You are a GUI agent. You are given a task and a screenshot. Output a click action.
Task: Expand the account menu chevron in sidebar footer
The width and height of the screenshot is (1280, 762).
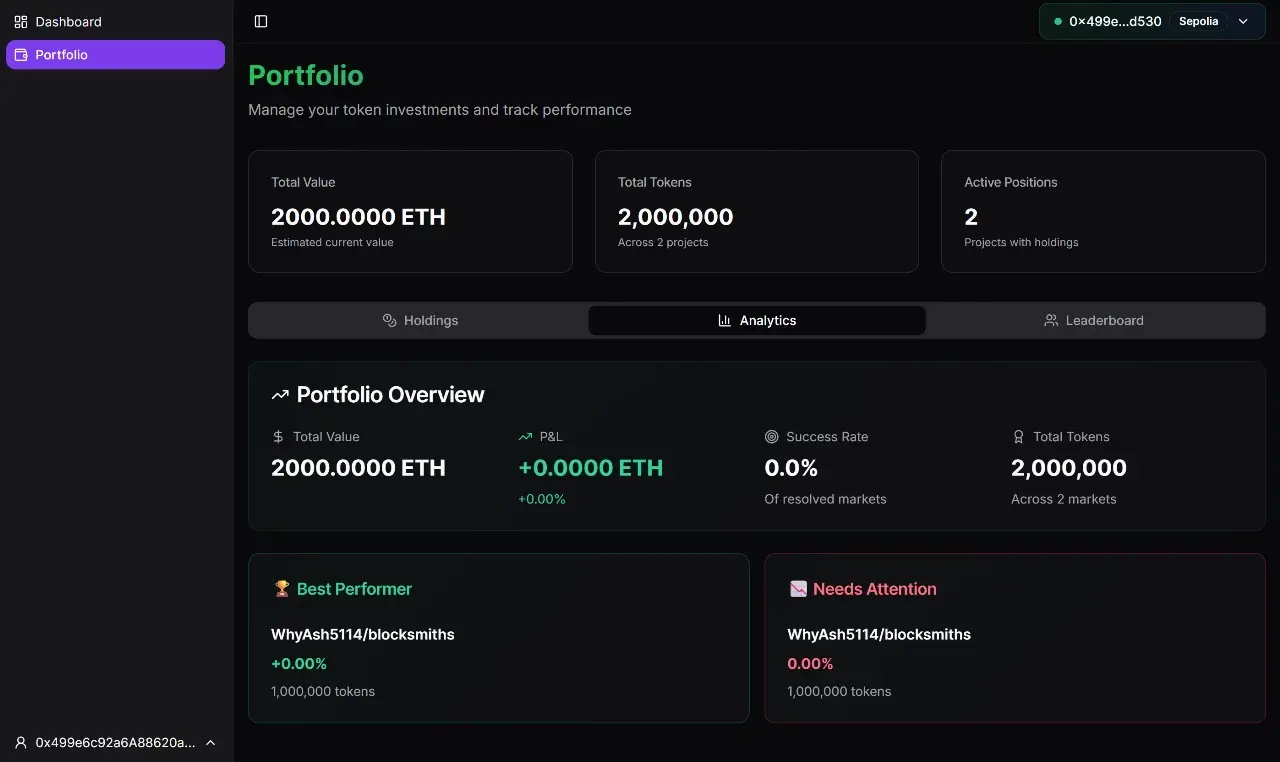[x=210, y=743]
